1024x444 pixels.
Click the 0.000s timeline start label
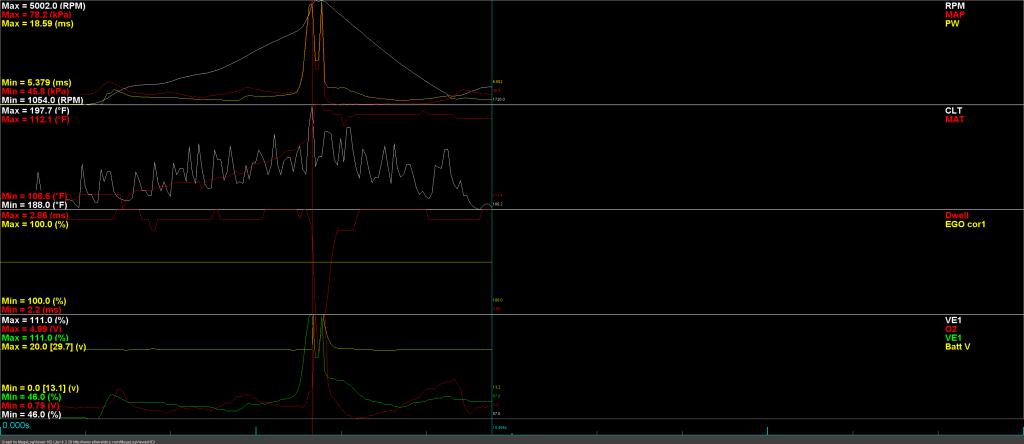[x=17, y=424]
